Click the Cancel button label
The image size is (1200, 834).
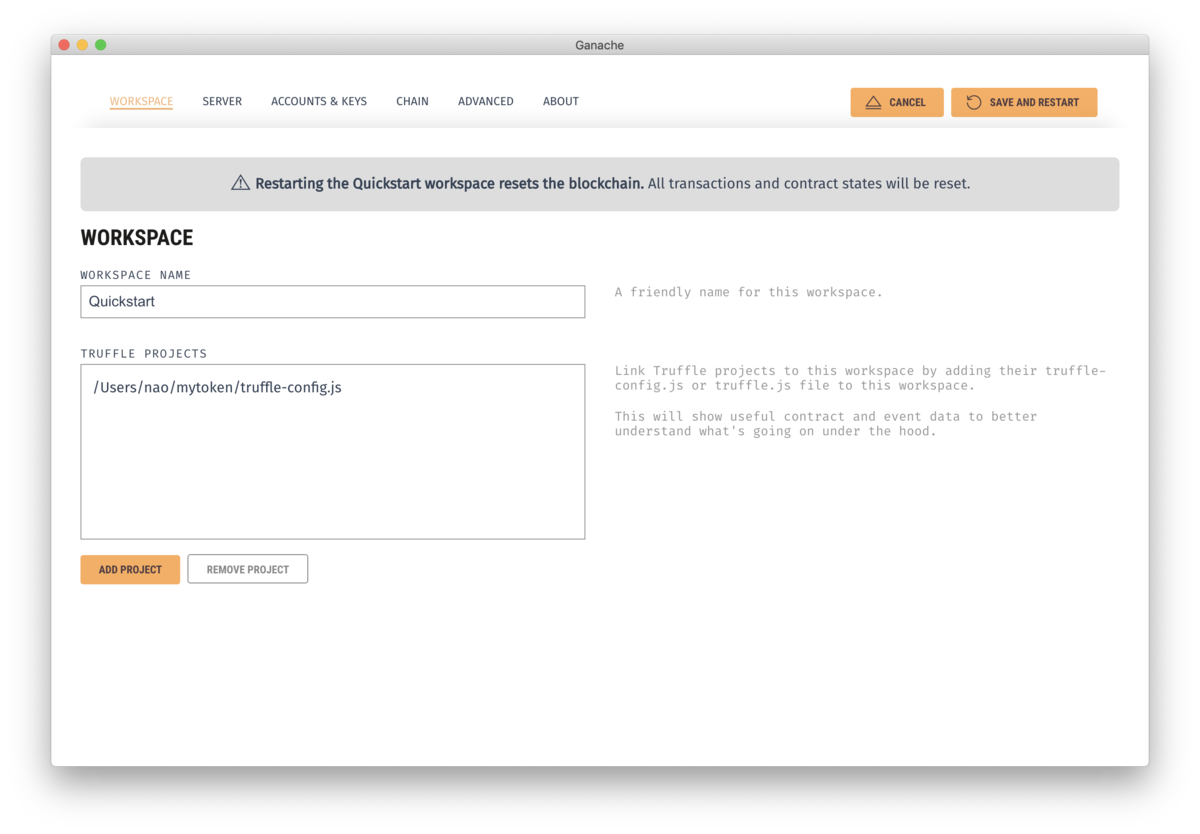pos(907,102)
